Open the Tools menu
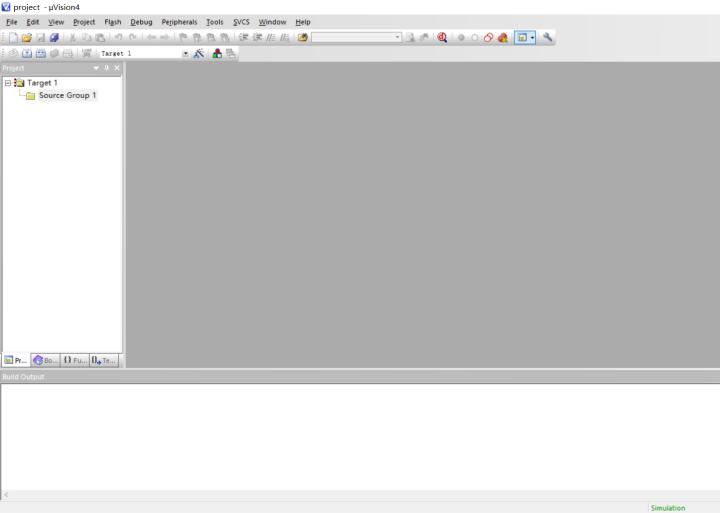 (x=214, y=22)
